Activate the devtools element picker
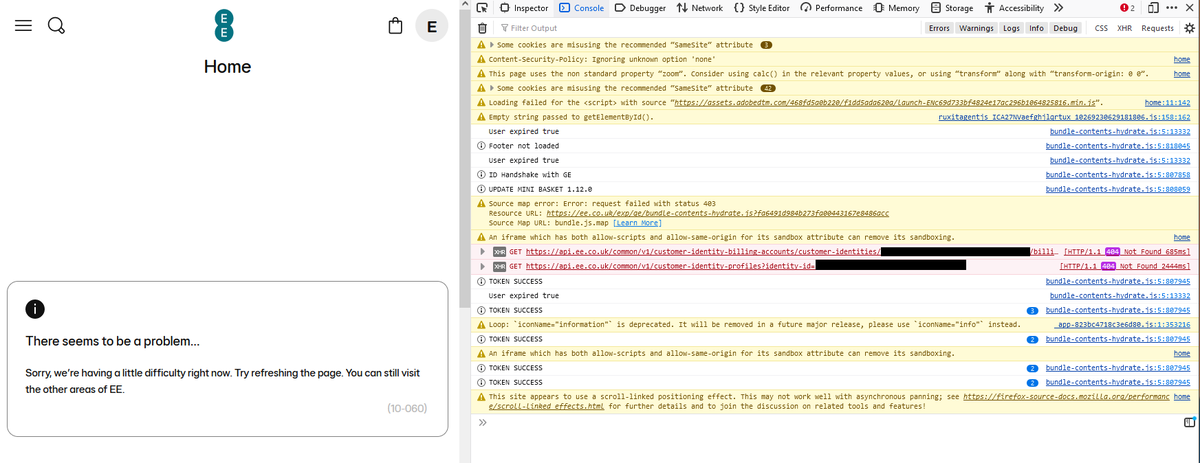This screenshot has height=463, width=1200. point(482,8)
